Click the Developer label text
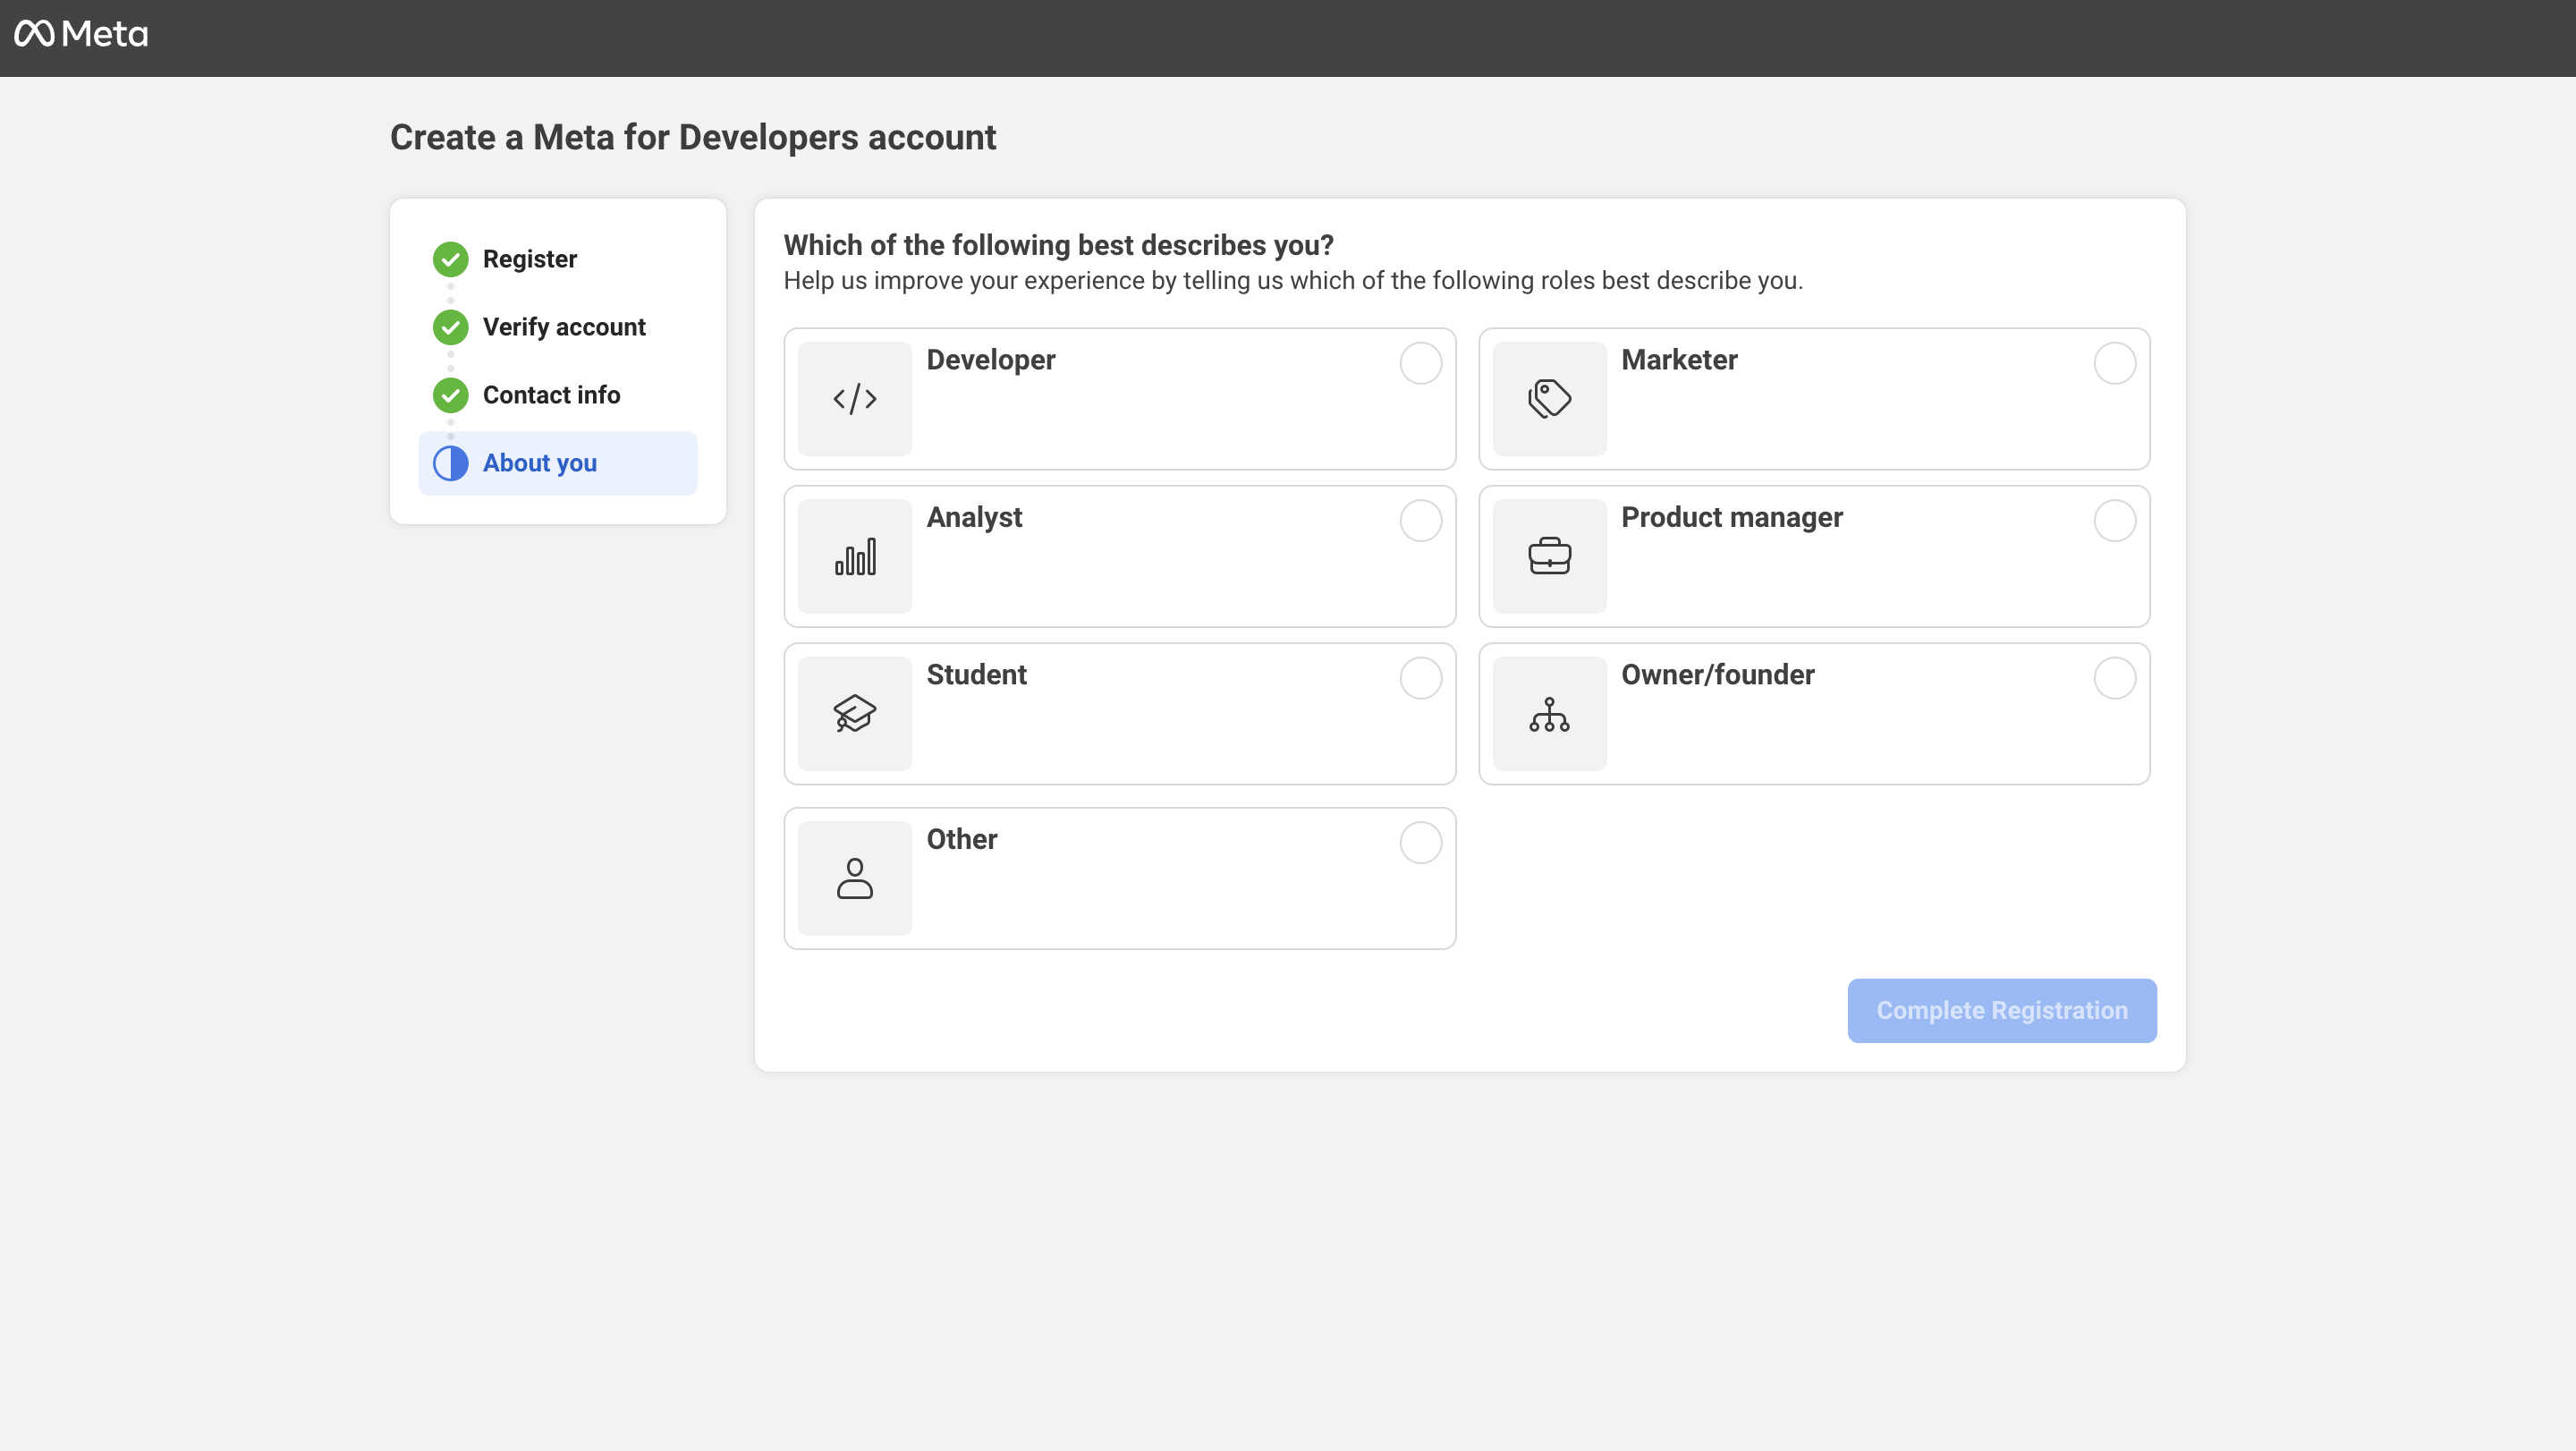This screenshot has width=2576, height=1451. click(991, 360)
